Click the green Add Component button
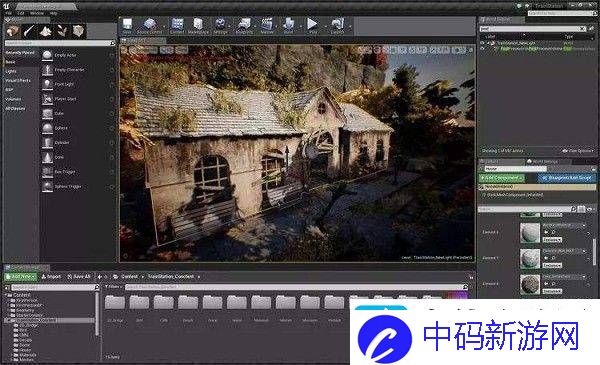 tap(502, 178)
